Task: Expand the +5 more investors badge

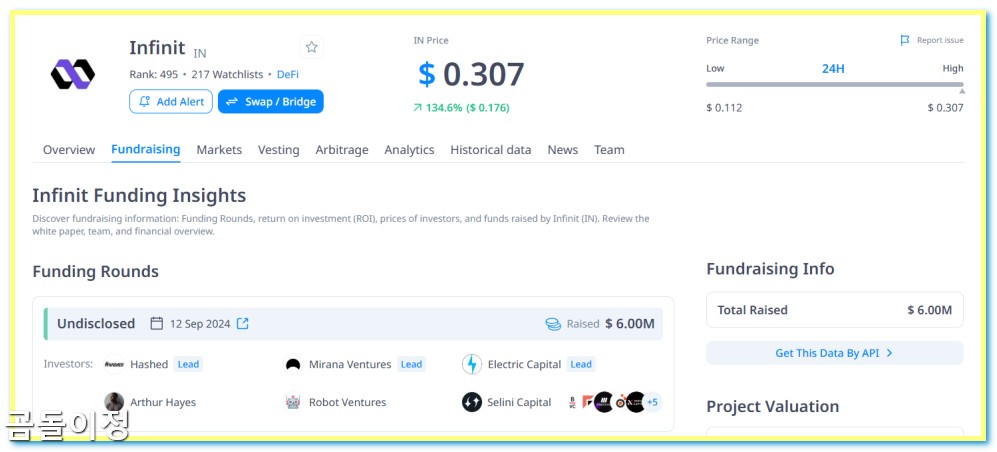Action: coord(652,402)
